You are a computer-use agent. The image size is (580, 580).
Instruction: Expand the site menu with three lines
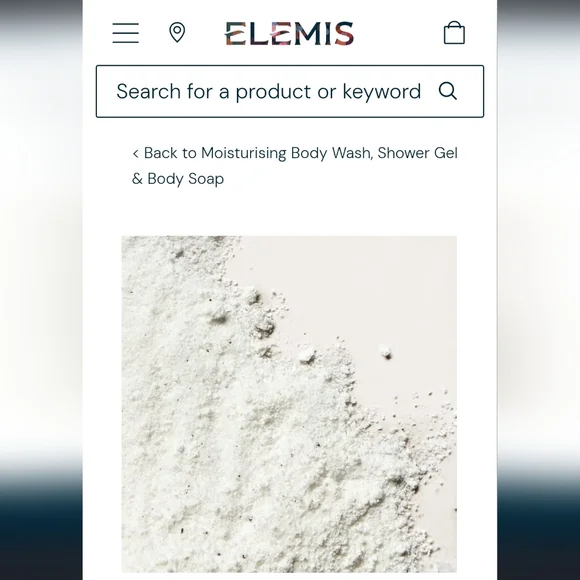[126, 33]
